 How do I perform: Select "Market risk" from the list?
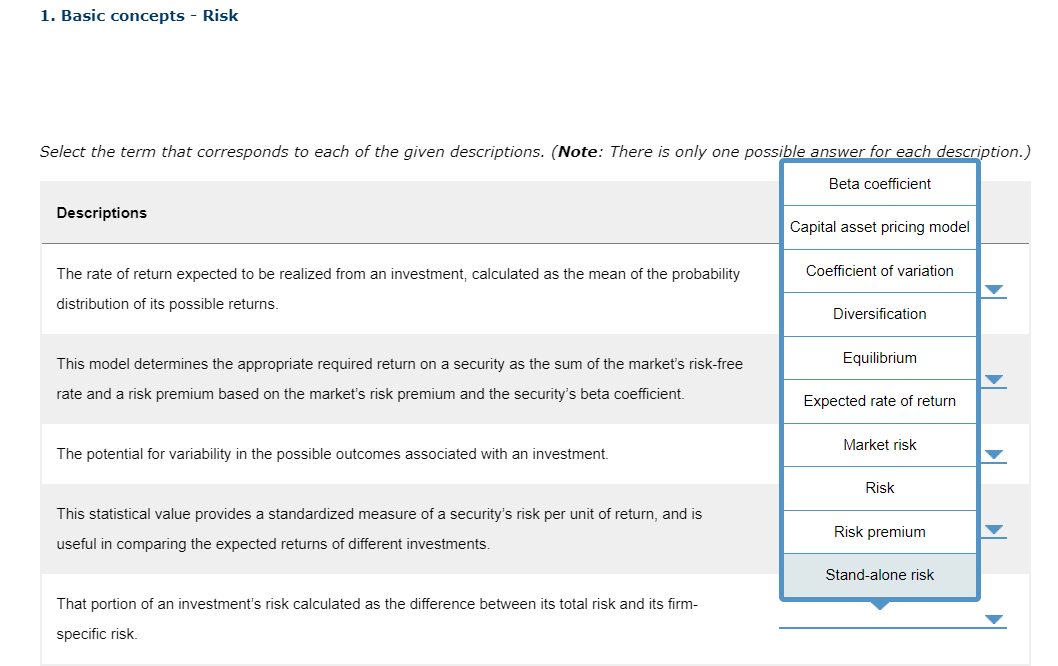click(x=880, y=444)
